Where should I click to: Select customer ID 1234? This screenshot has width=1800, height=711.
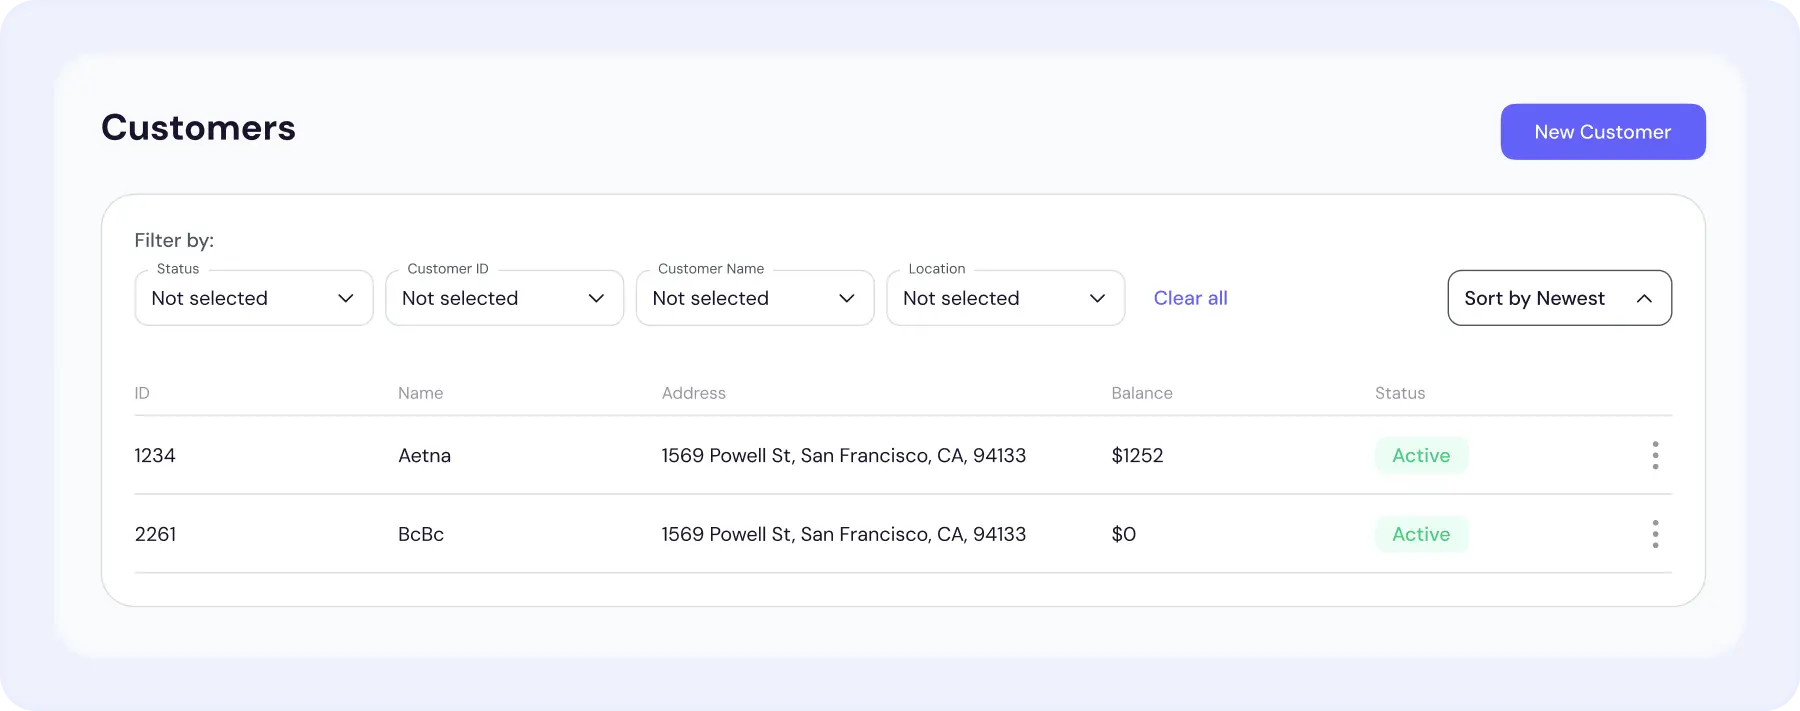click(x=155, y=455)
